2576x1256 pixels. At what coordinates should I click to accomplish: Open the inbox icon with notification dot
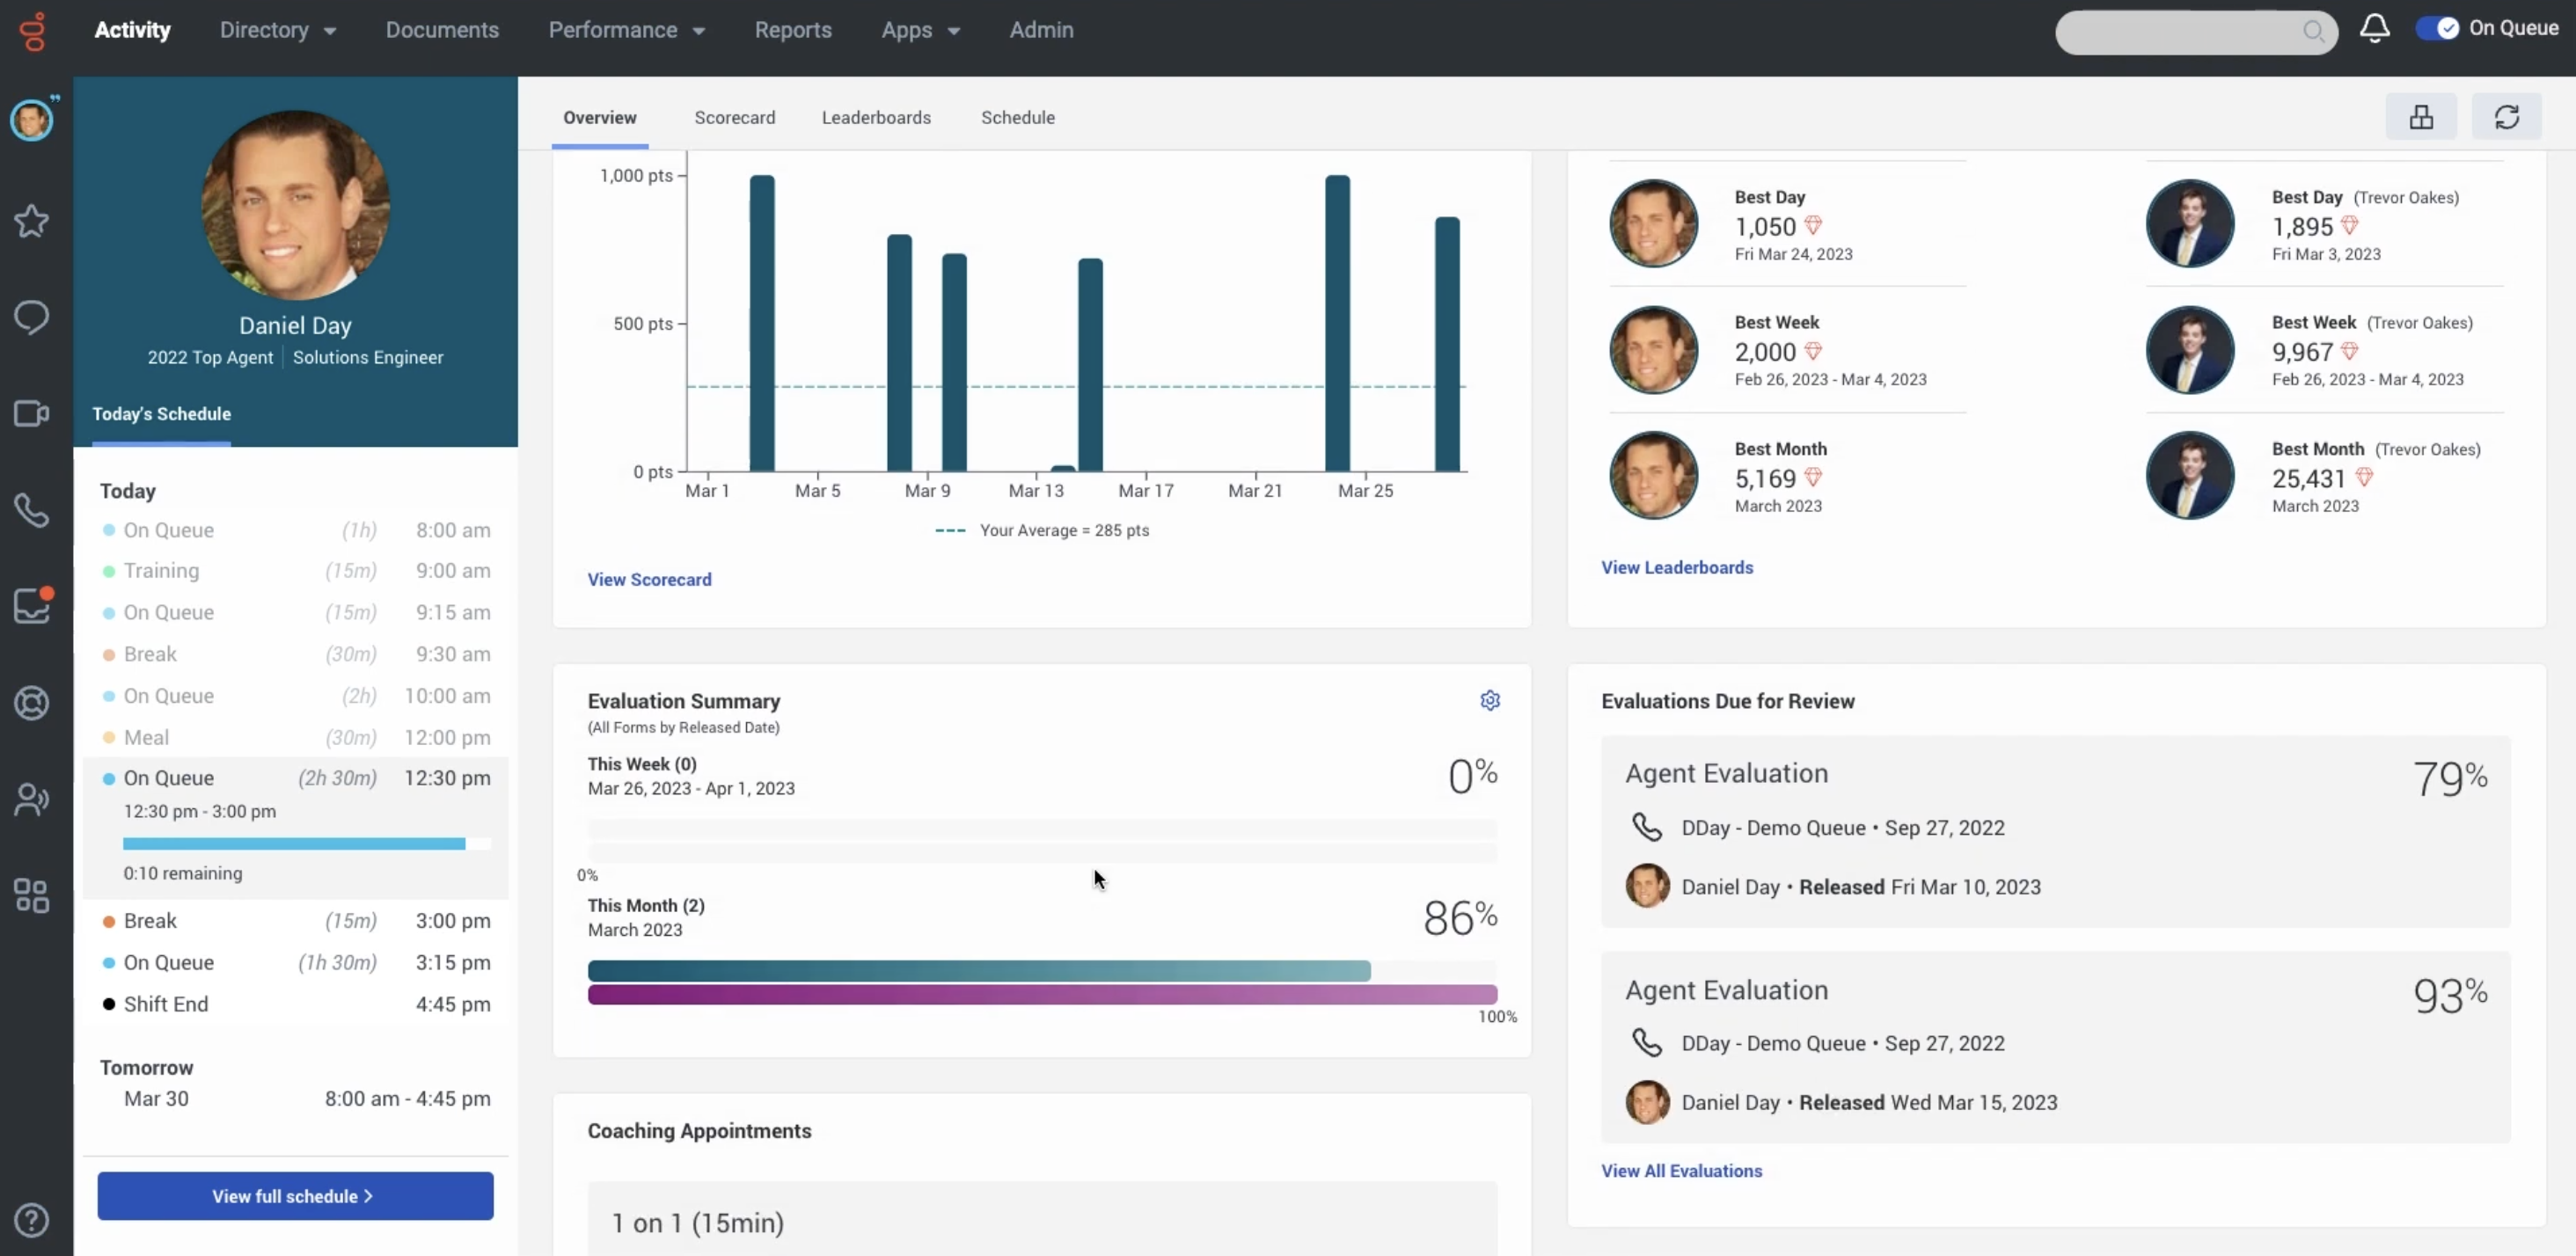click(31, 605)
